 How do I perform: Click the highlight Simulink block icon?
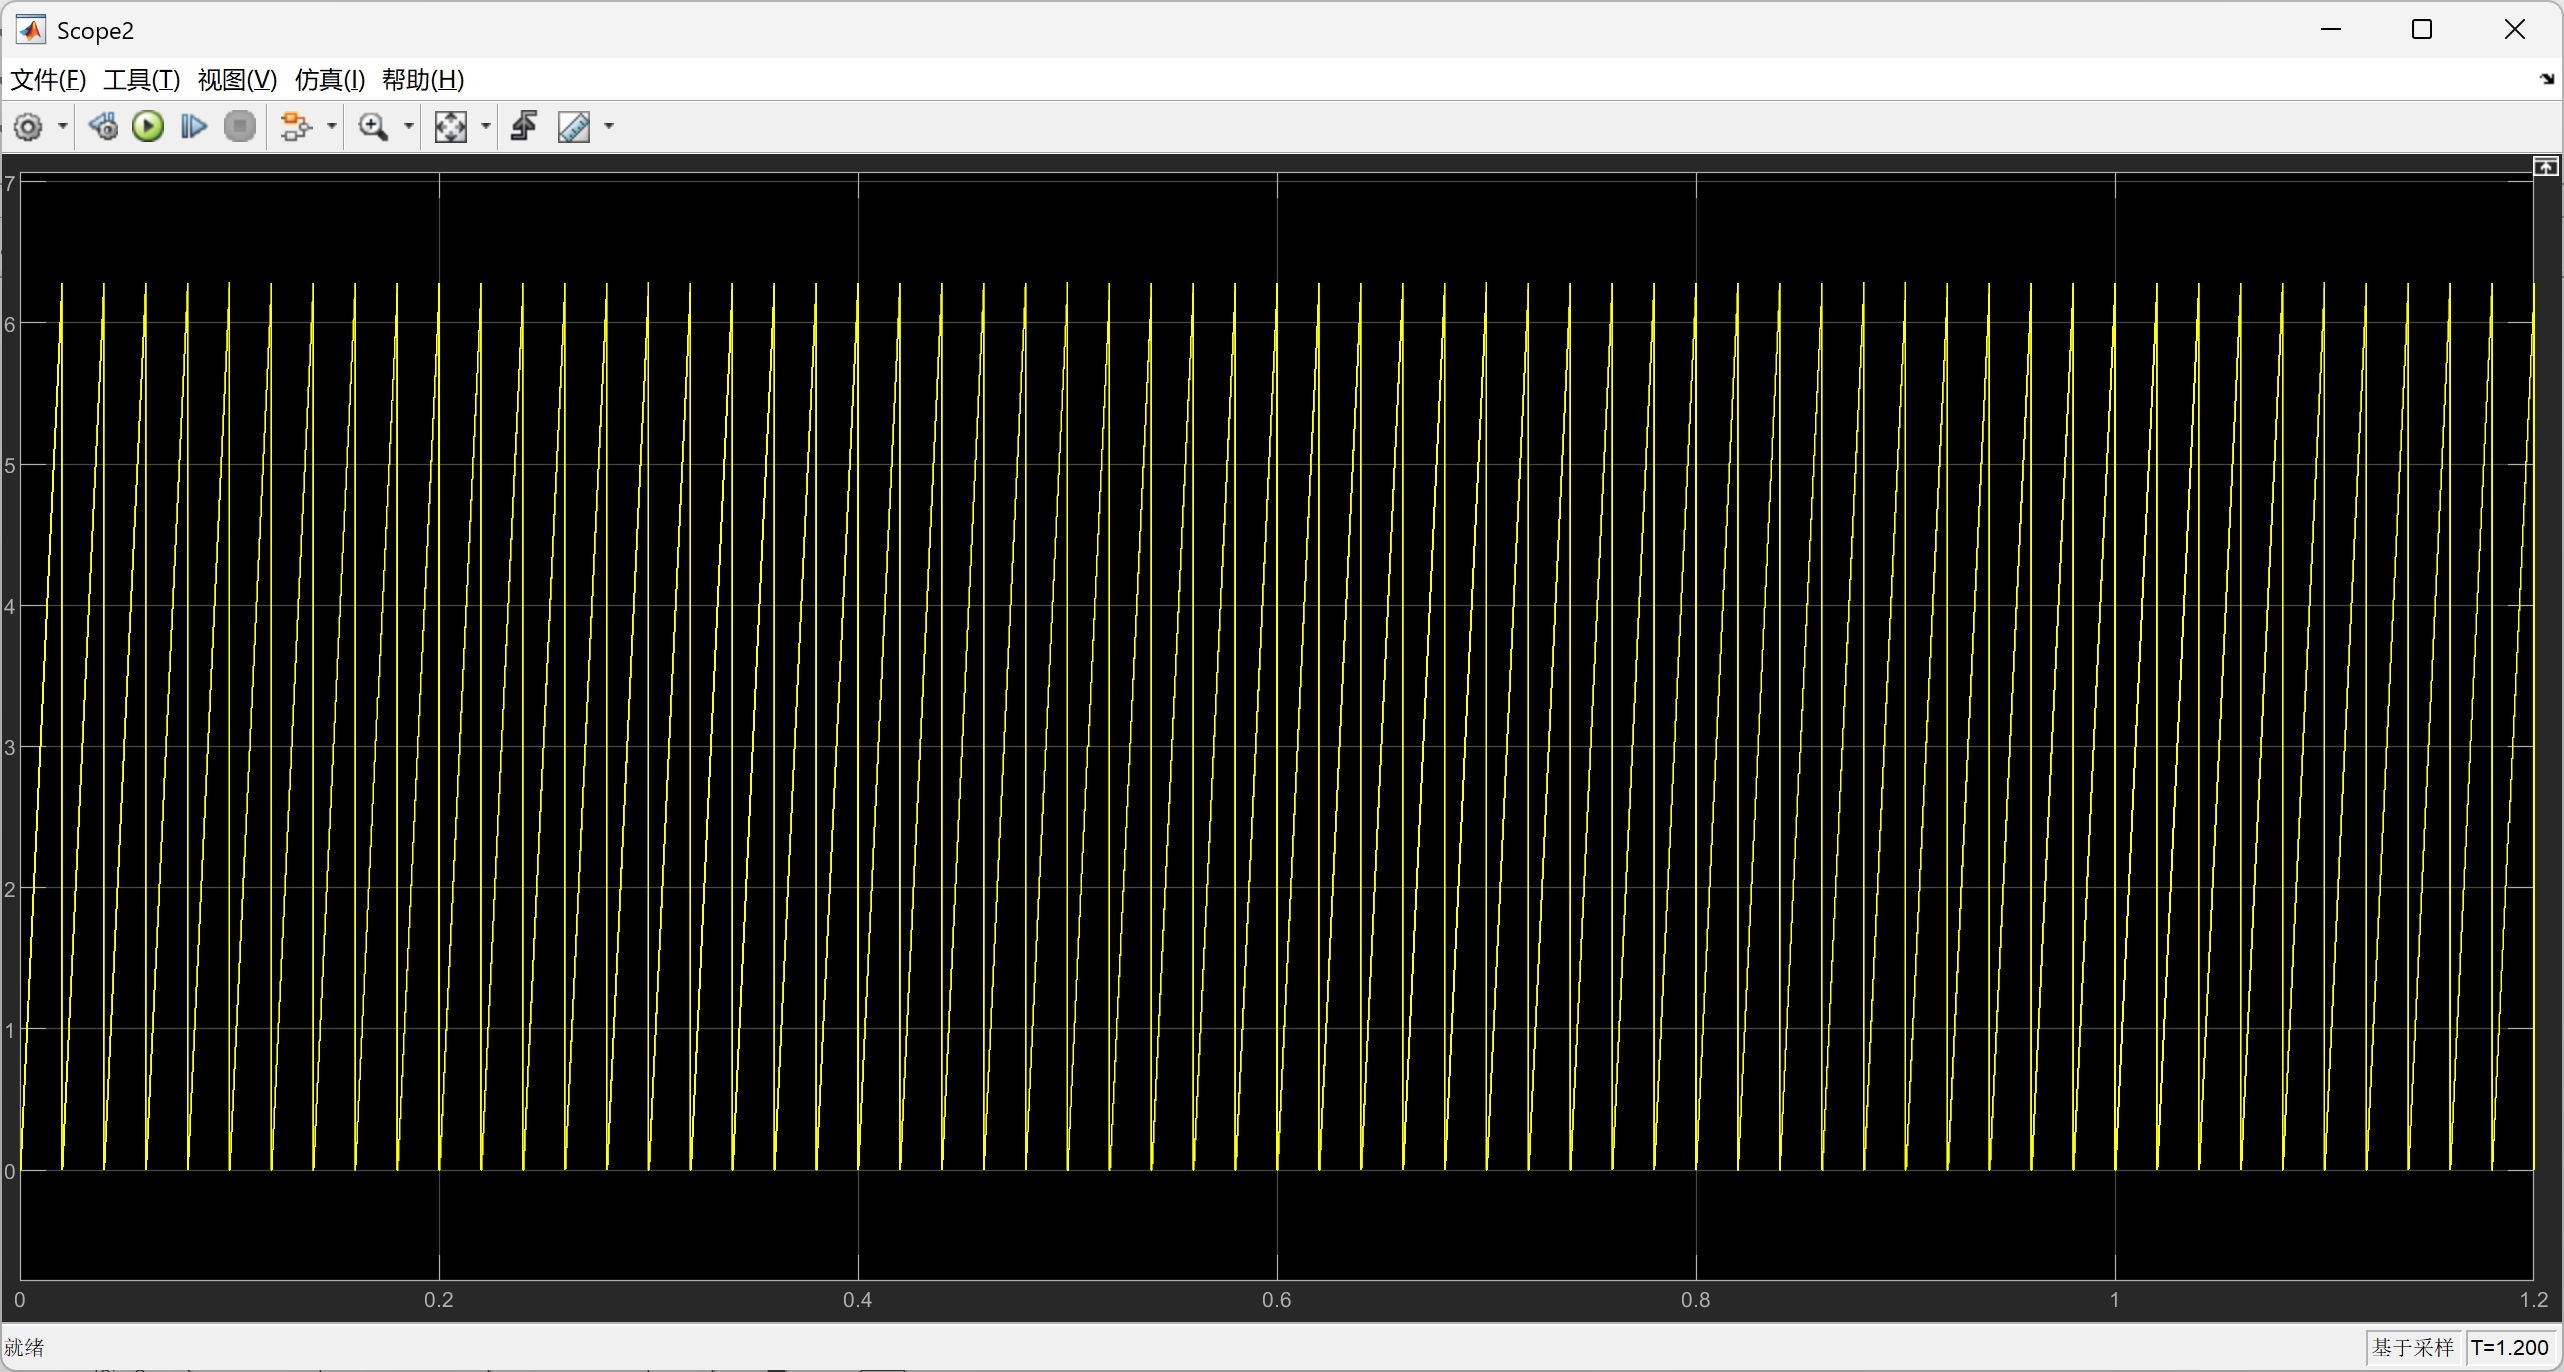coord(296,127)
